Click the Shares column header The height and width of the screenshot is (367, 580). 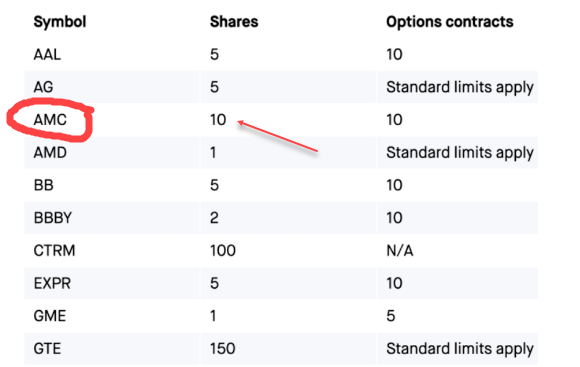tap(234, 22)
